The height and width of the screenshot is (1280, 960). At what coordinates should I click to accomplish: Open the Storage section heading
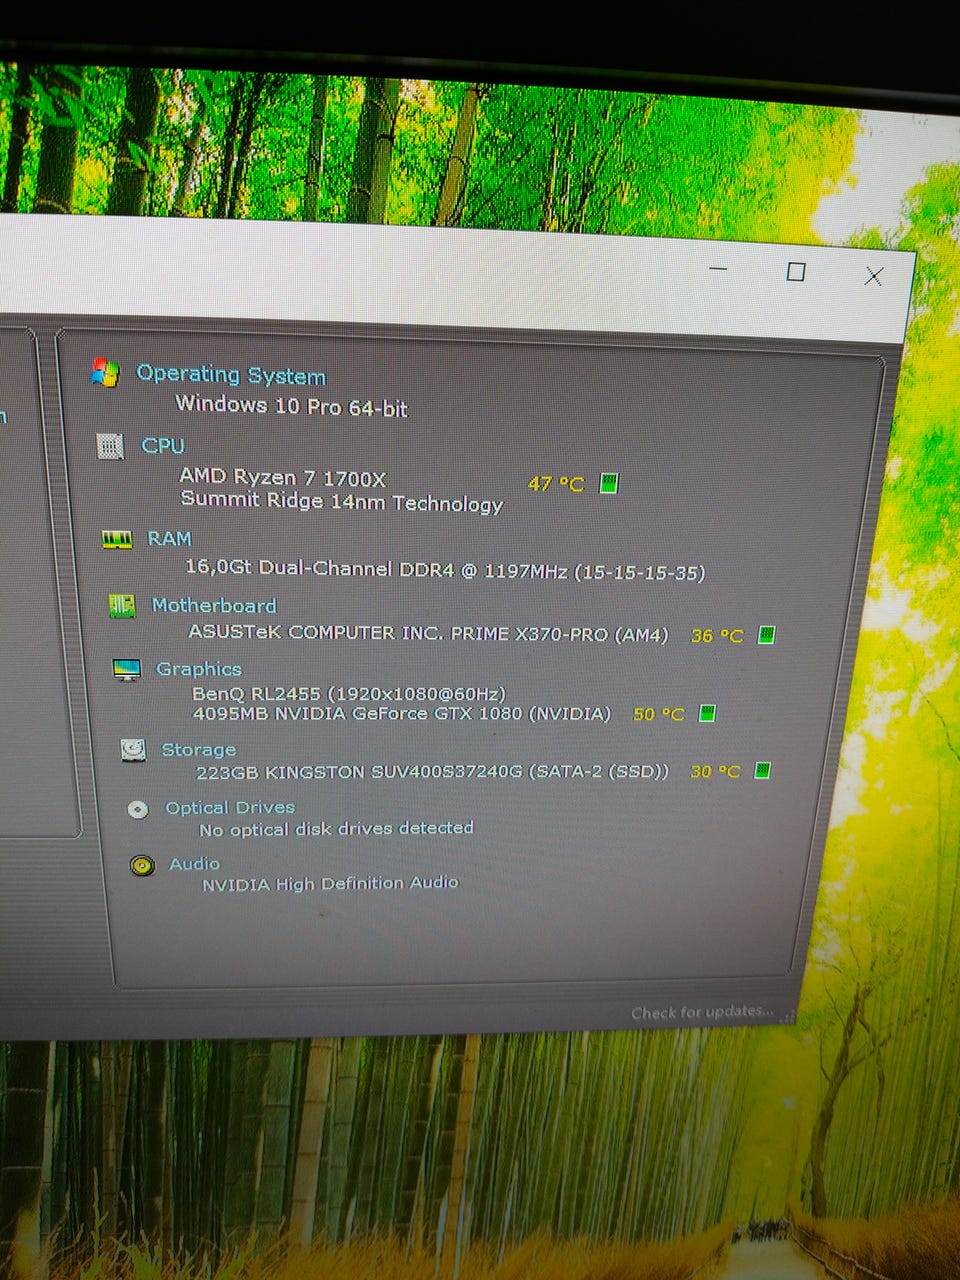(199, 750)
